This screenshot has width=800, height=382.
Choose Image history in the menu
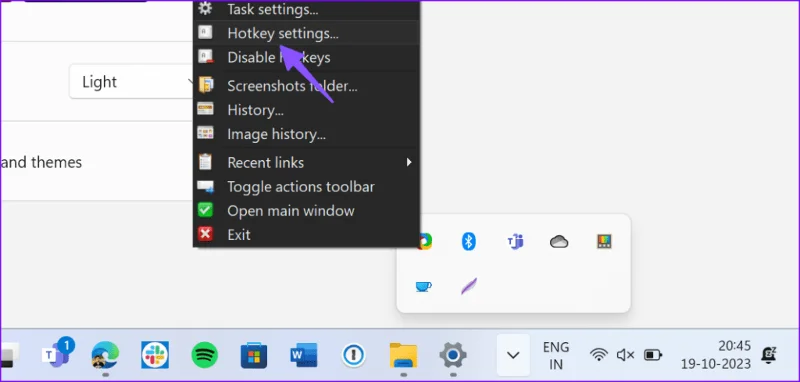point(307,134)
